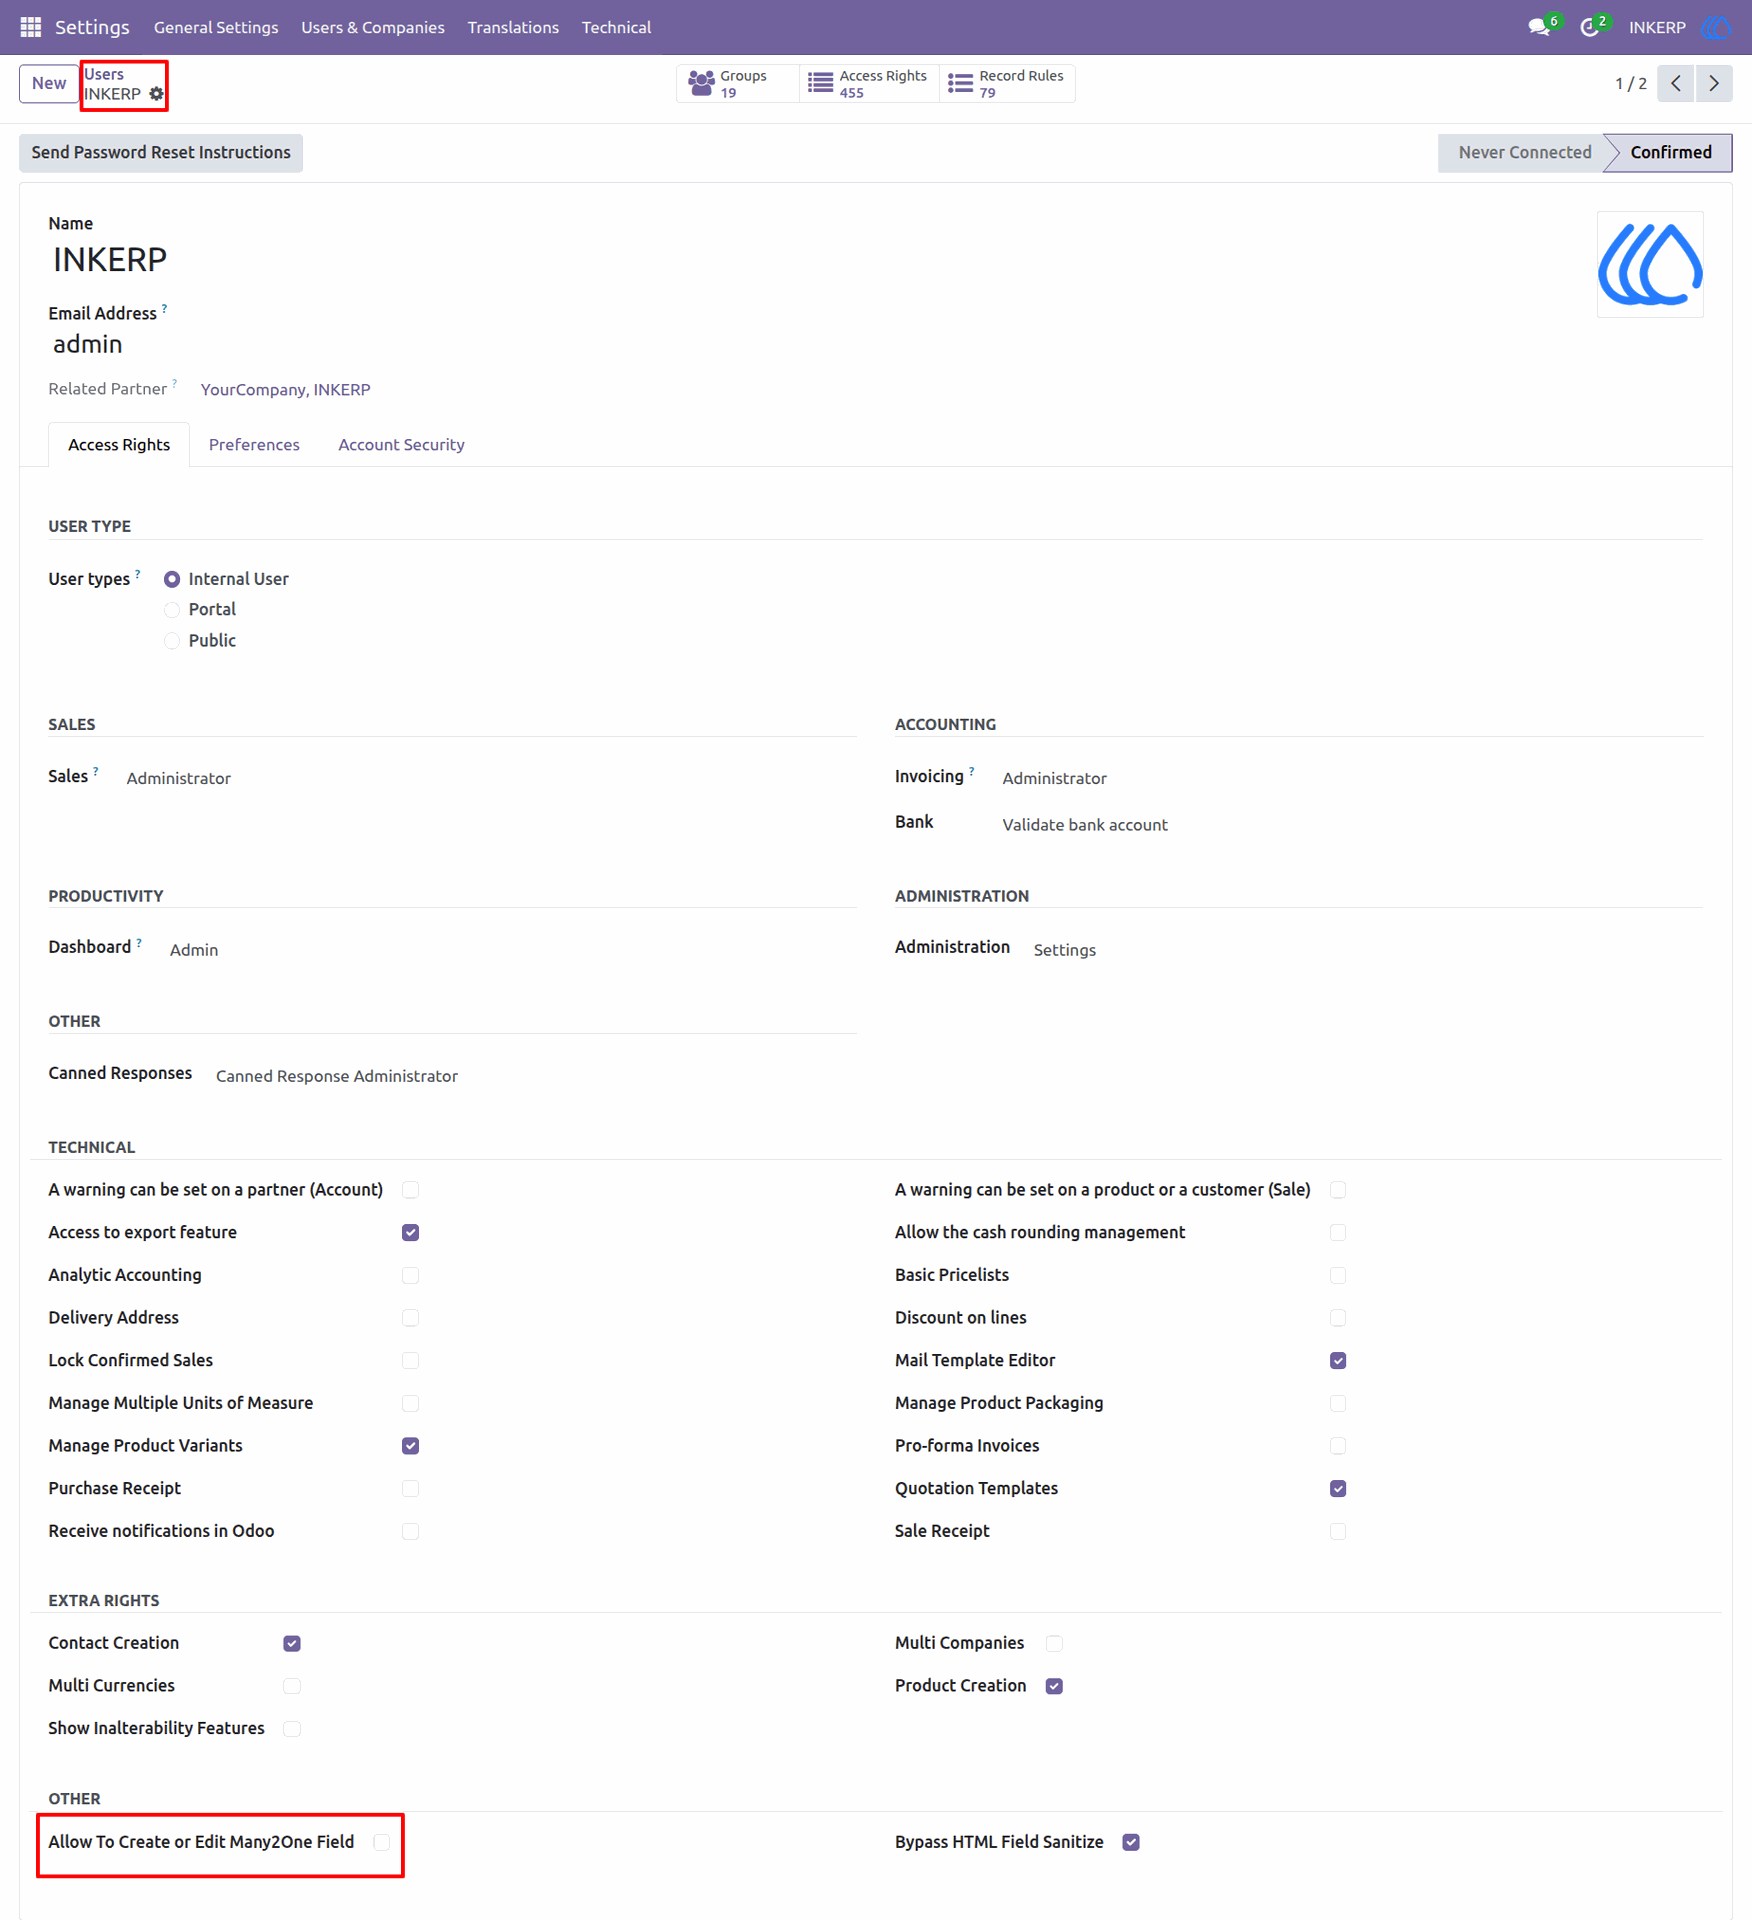The height and width of the screenshot is (1920, 1752).
Task: Toggle Mail Template Editor checkbox
Action: [1338, 1361]
